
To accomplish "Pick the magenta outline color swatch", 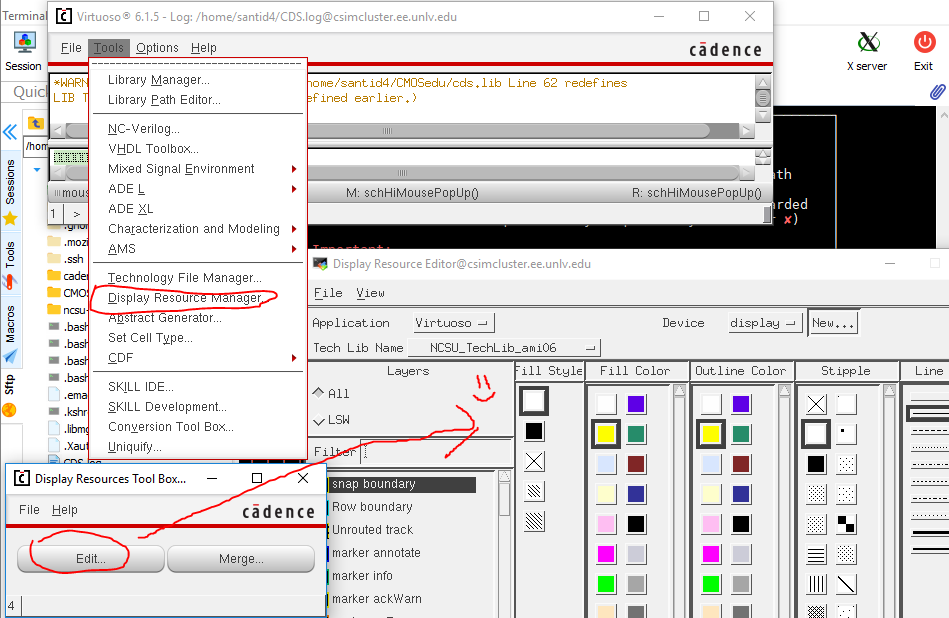I will [711, 554].
